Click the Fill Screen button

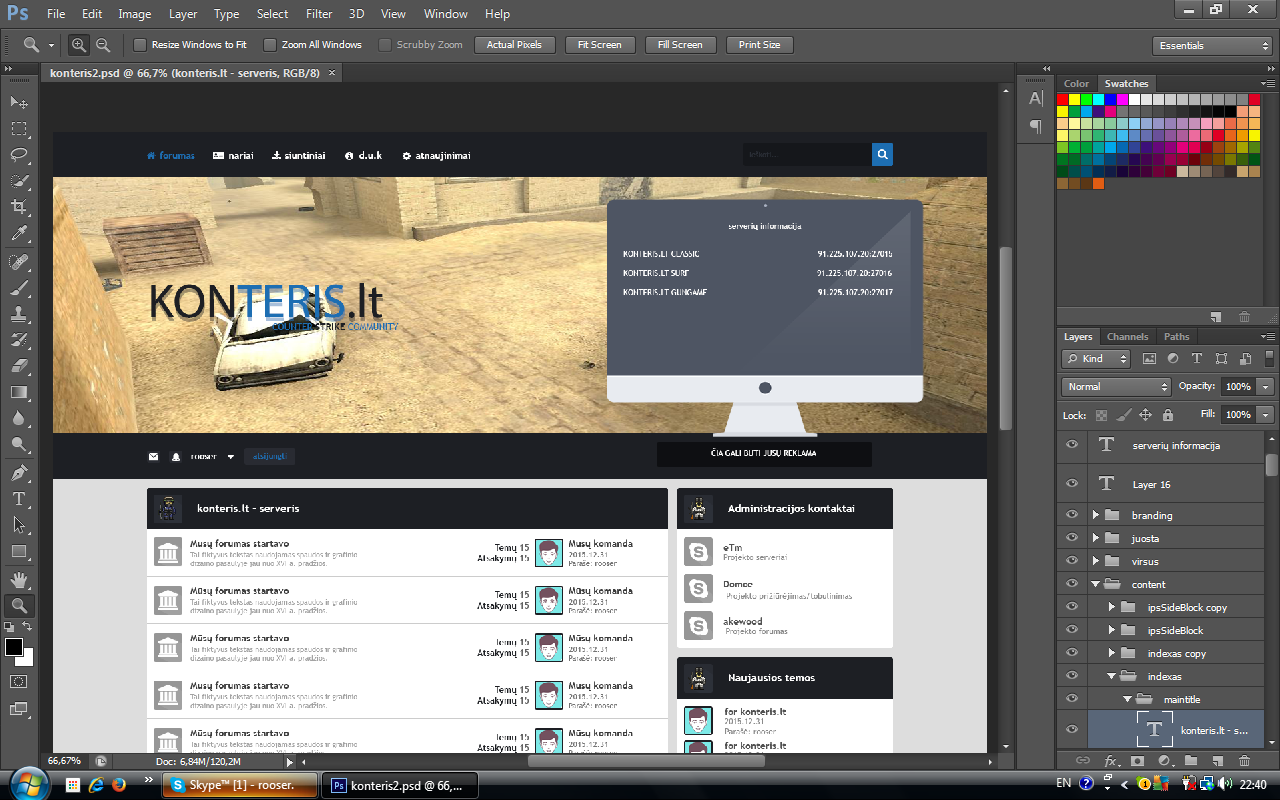point(680,45)
